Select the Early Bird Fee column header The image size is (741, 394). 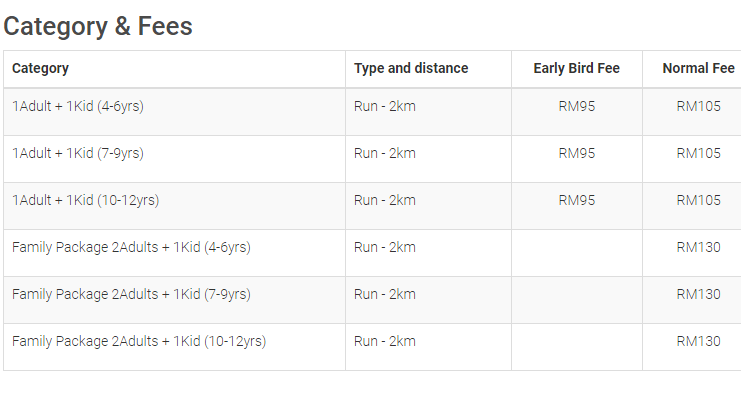(577, 69)
